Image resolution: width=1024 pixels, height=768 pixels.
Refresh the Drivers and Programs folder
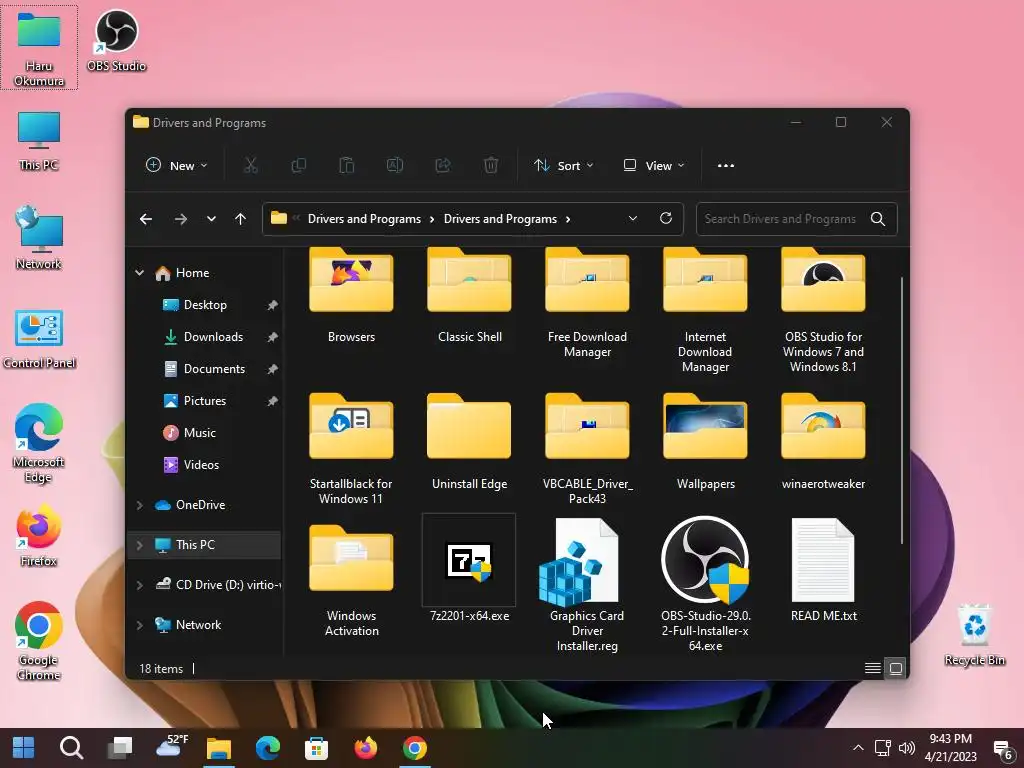point(665,218)
